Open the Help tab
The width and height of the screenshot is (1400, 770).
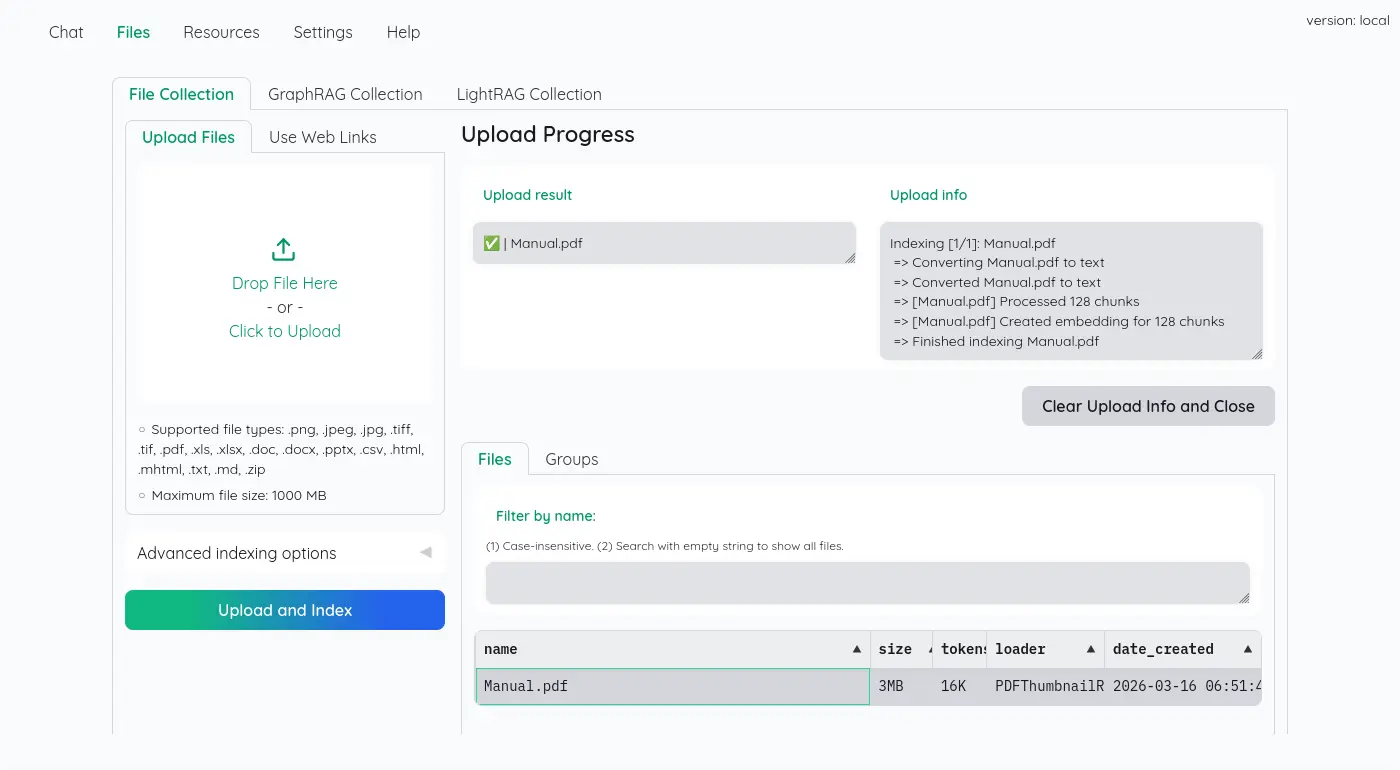(403, 32)
